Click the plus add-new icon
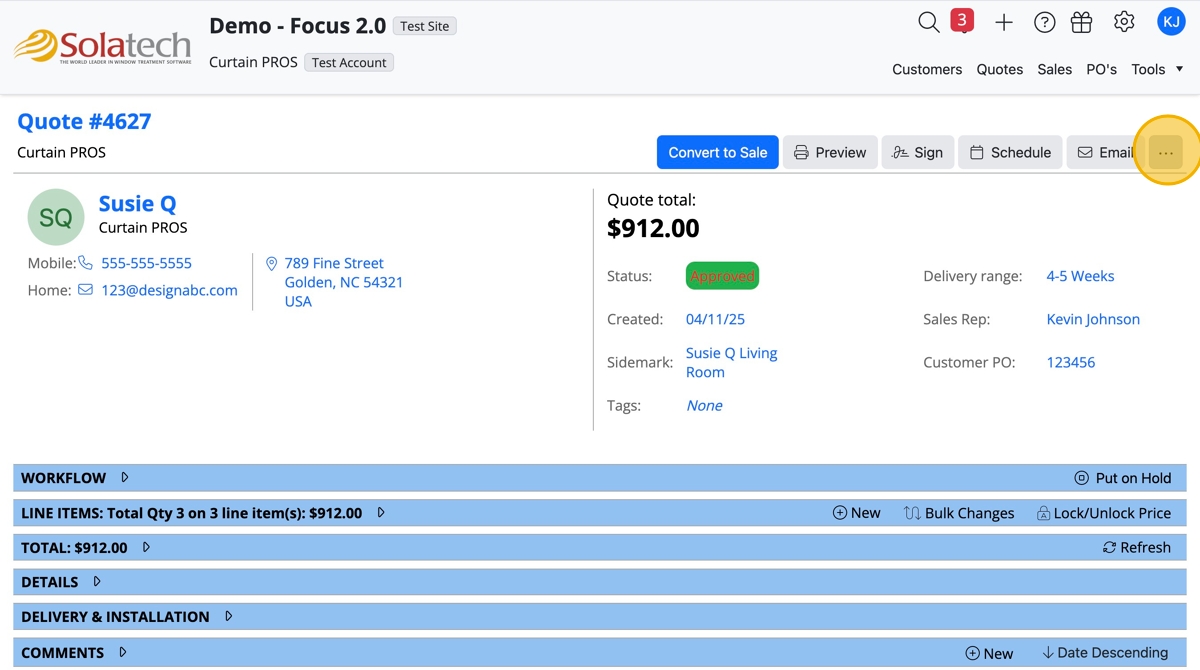The width and height of the screenshot is (1200, 670). pos(1004,22)
